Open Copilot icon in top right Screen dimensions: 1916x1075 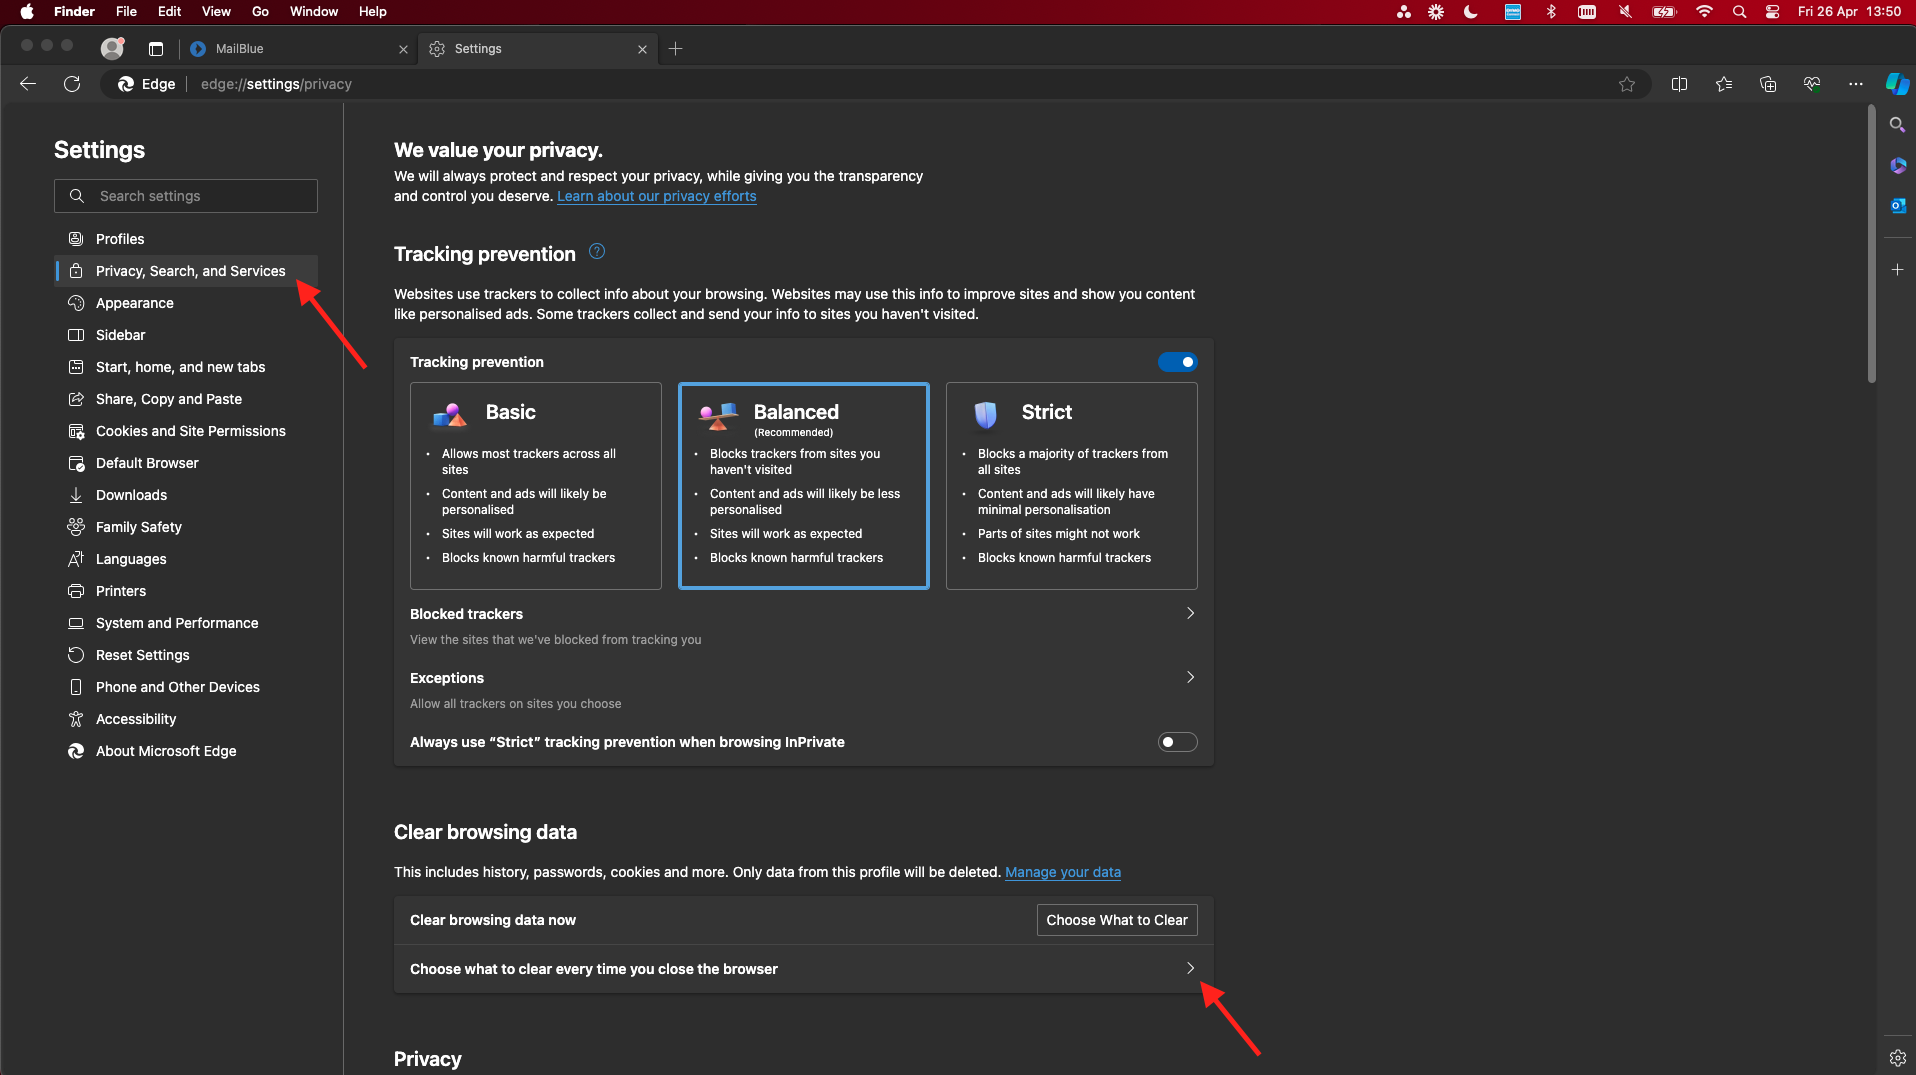click(x=1897, y=84)
